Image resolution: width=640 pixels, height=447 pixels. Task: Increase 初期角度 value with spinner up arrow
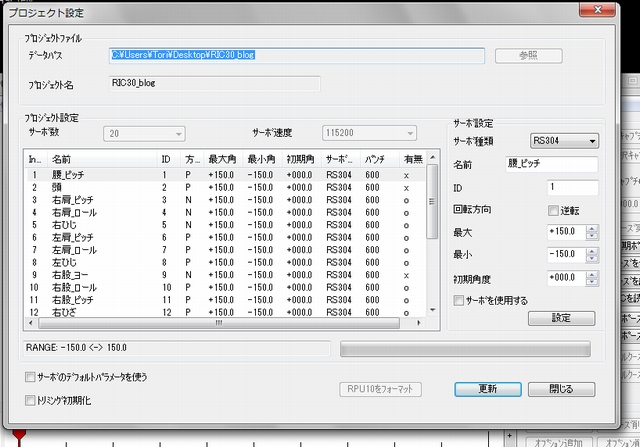(591, 274)
